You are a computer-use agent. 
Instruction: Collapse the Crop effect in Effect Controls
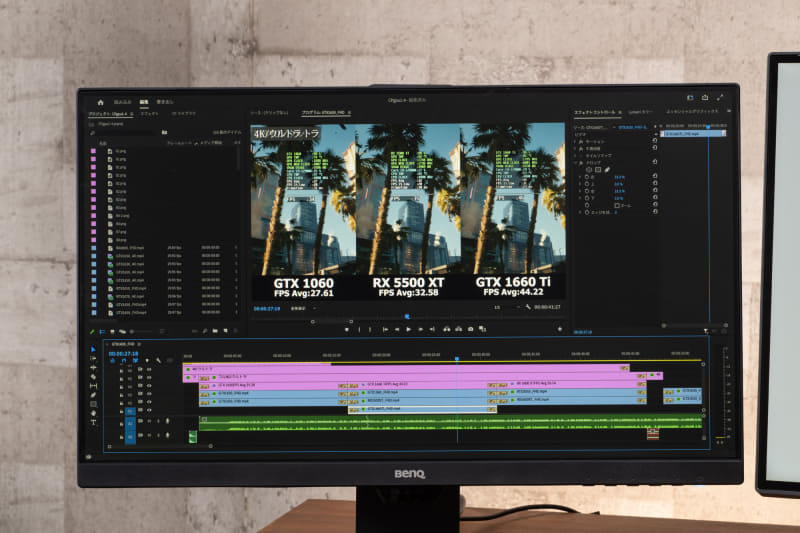point(576,163)
